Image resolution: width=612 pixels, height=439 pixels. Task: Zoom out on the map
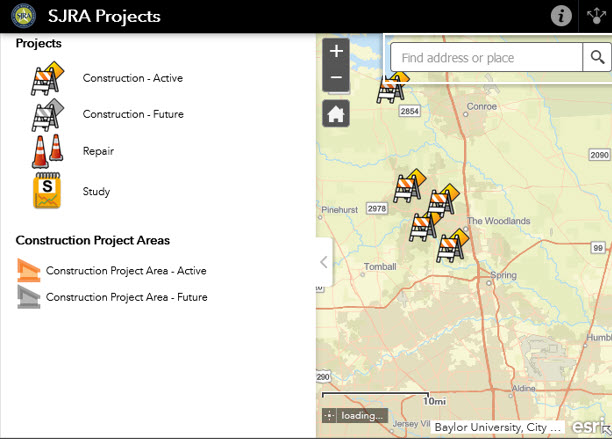click(x=336, y=78)
